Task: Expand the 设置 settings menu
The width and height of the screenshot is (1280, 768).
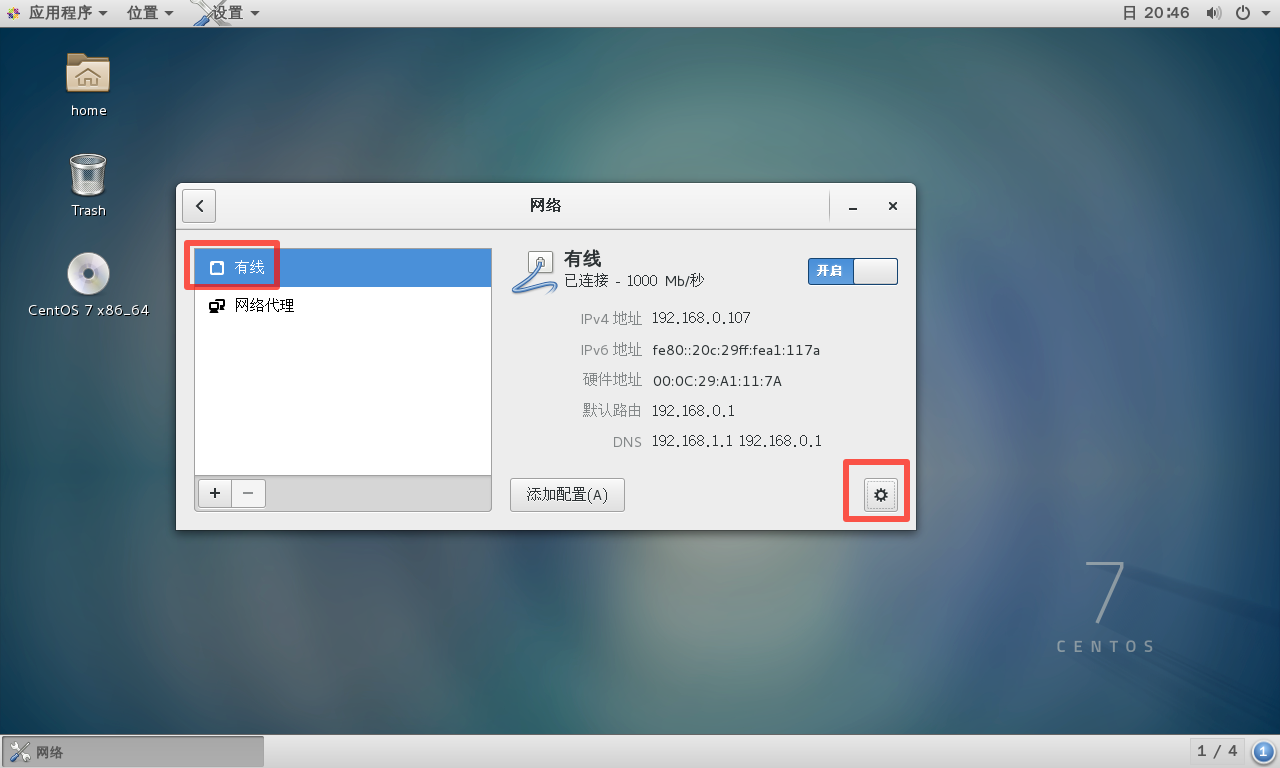Action: [226, 13]
